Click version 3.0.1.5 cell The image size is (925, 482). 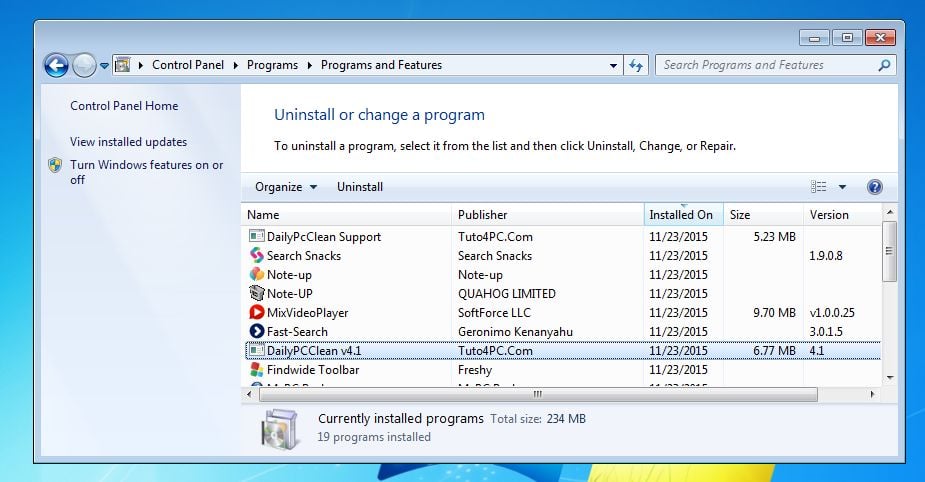point(826,332)
